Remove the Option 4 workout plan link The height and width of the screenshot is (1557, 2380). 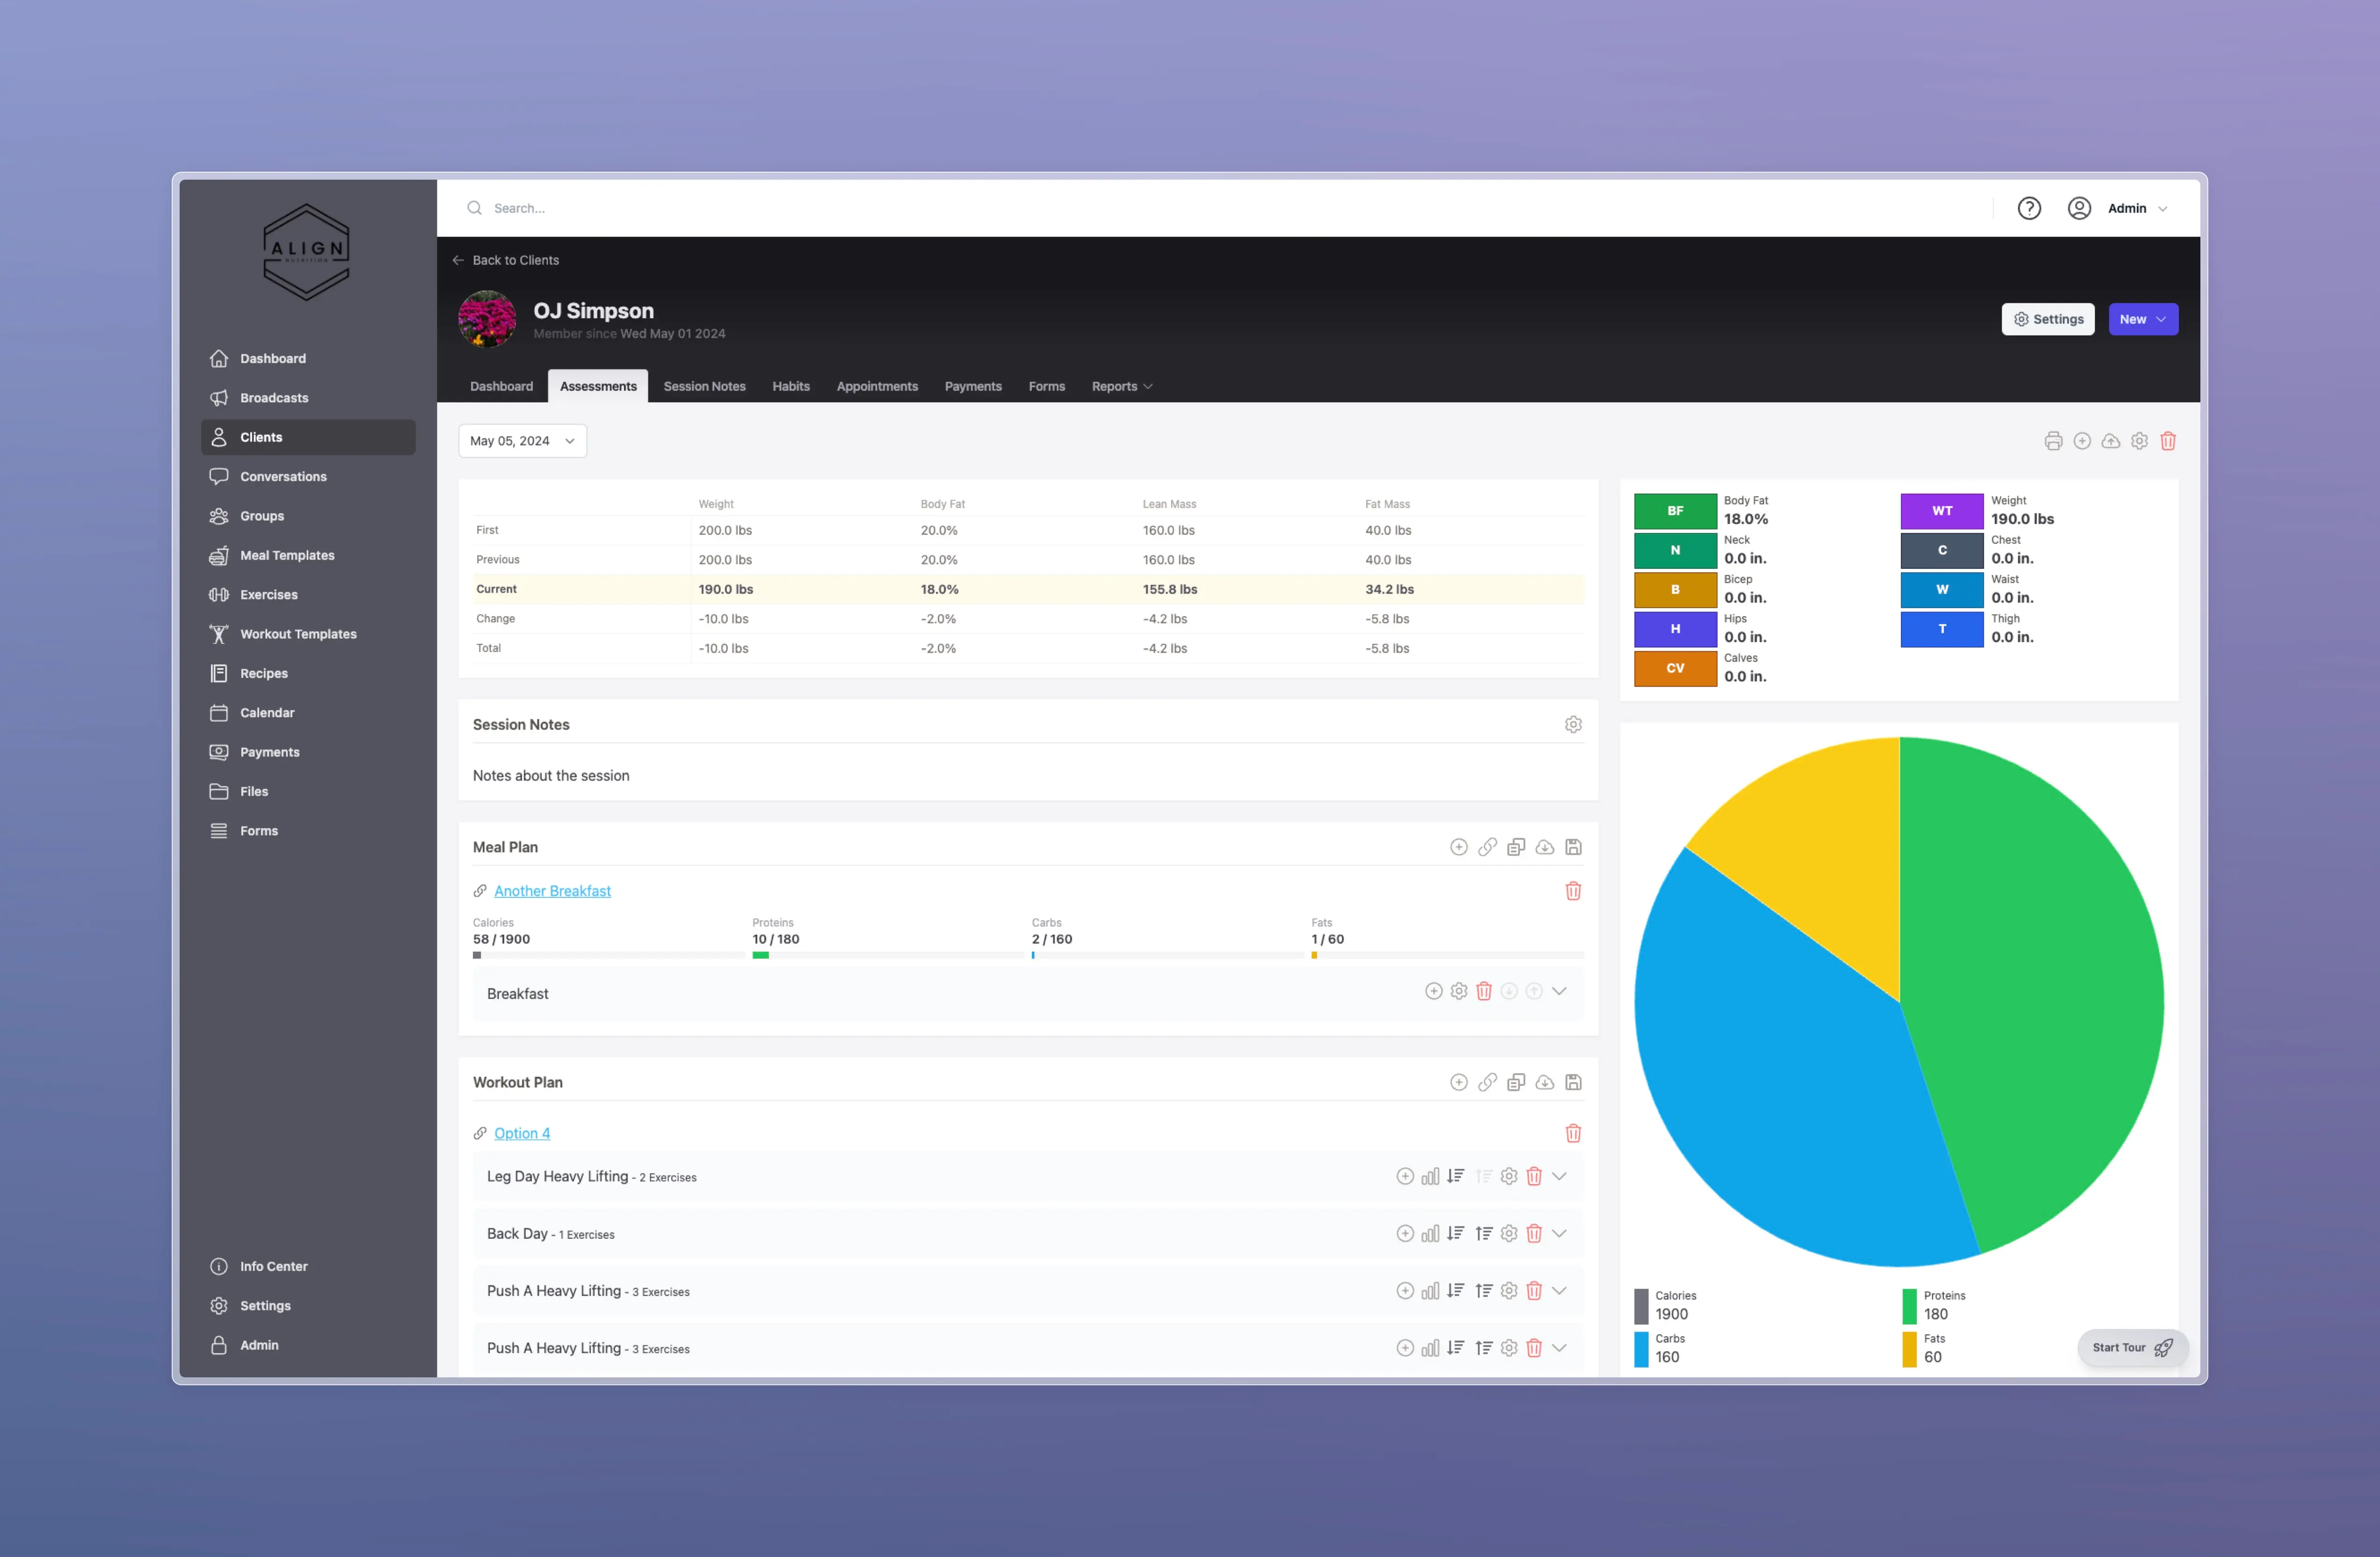(x=1573, y=1133)
